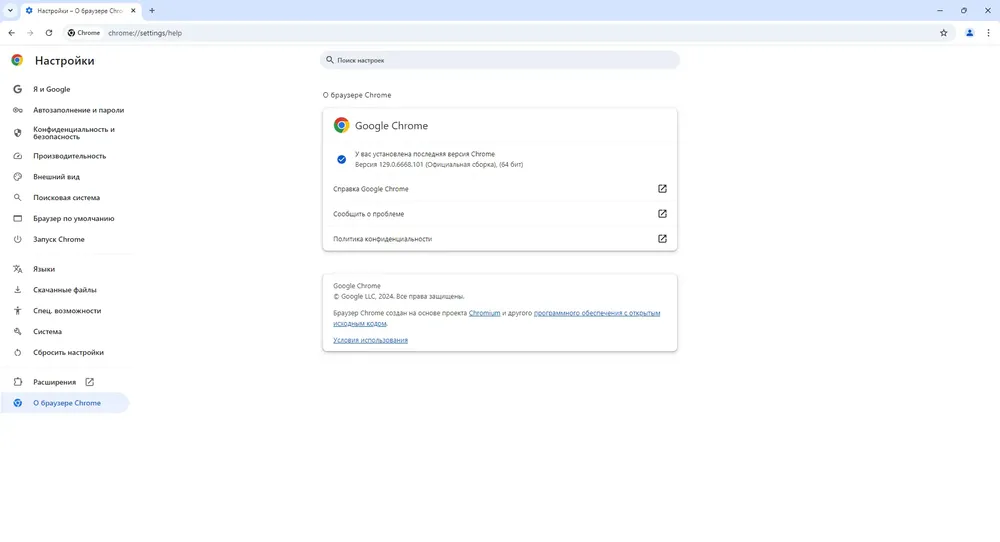Click the wrench icon for Система

tap(17, 332)
